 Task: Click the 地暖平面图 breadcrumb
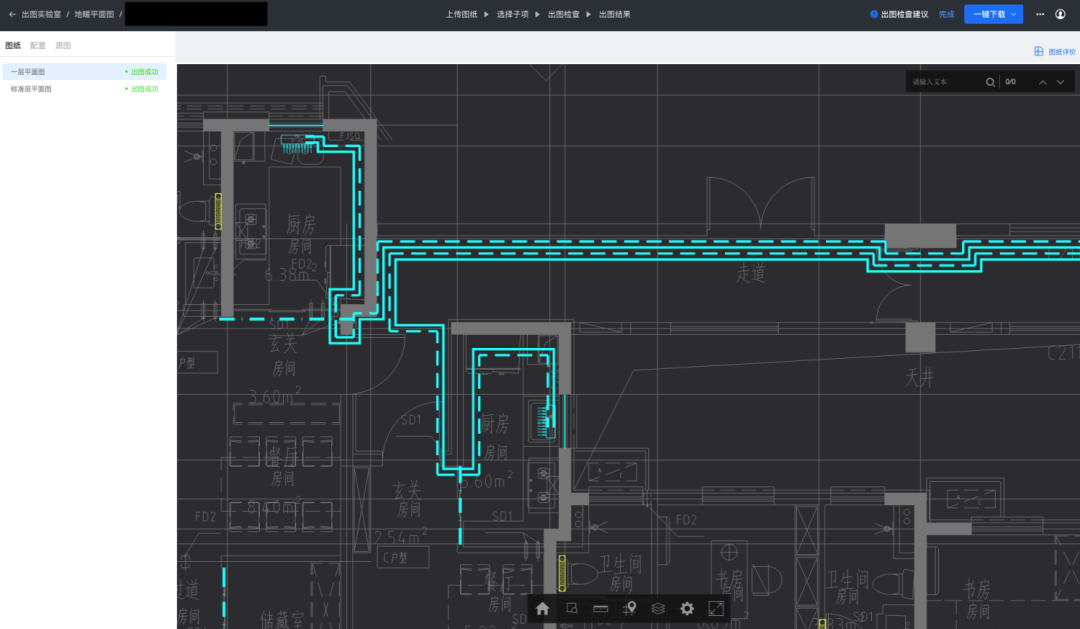(x=94, y=14)
